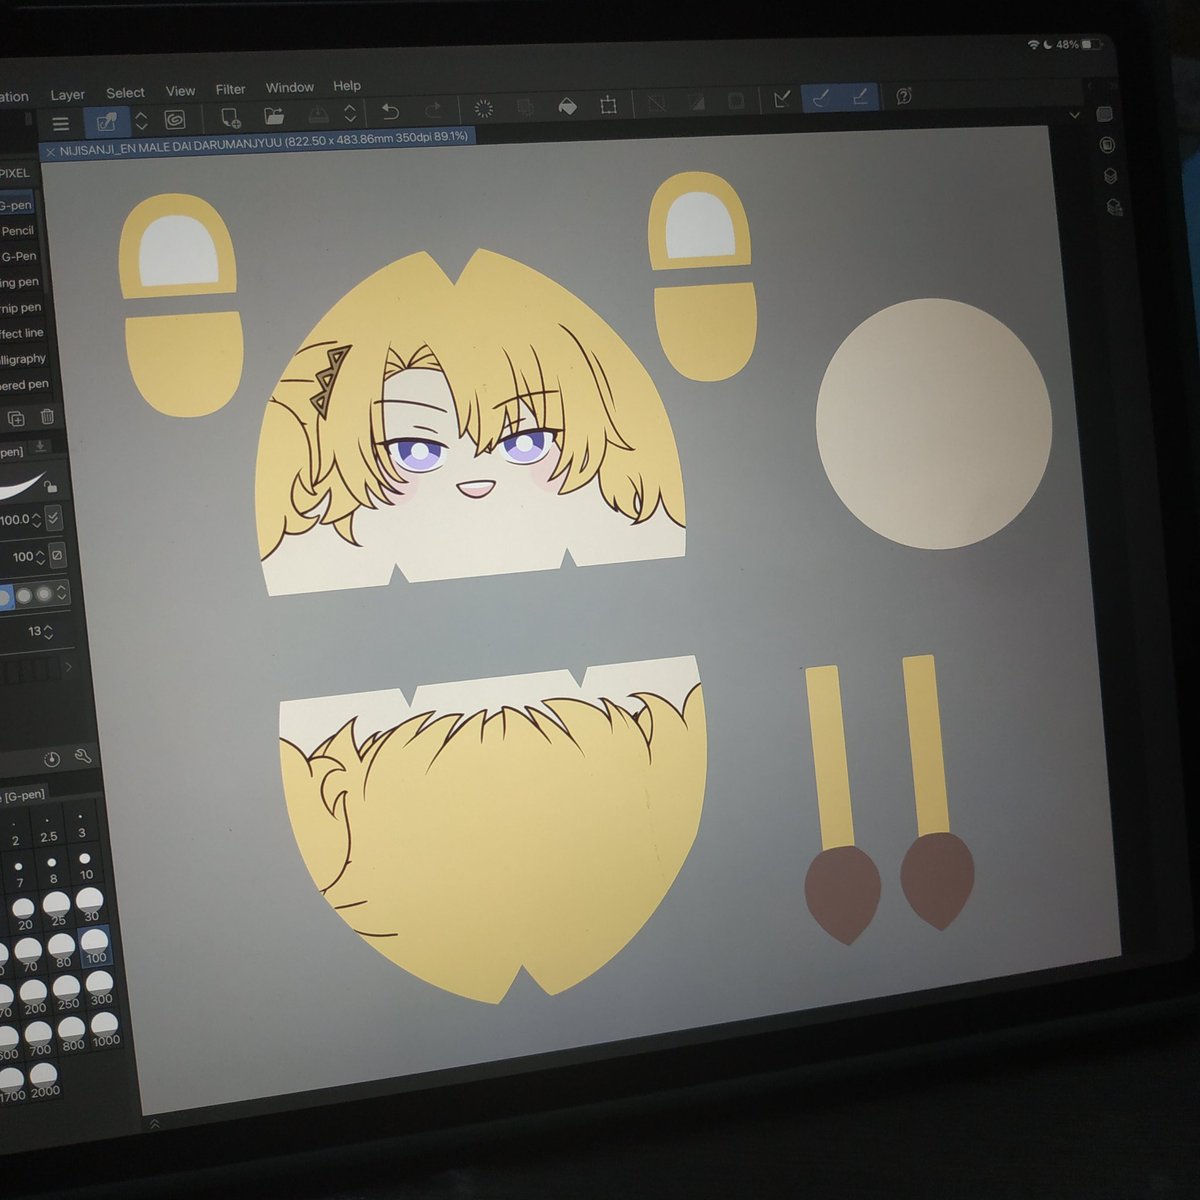Select the Calligraphy sub tool
This screenshot has width=1200, height=1200.
(x=23, y=359)
